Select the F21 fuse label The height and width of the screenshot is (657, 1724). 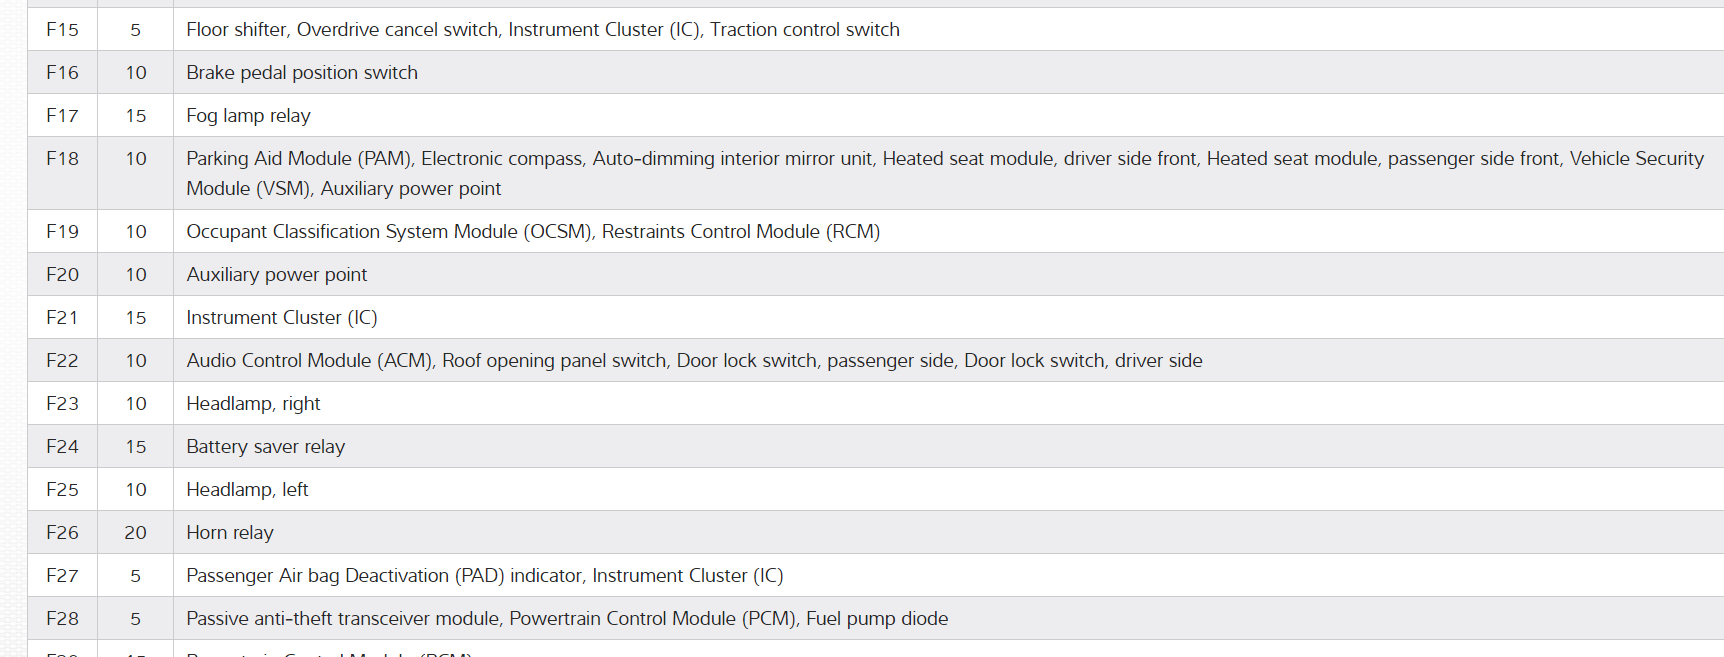pos(62,318)
